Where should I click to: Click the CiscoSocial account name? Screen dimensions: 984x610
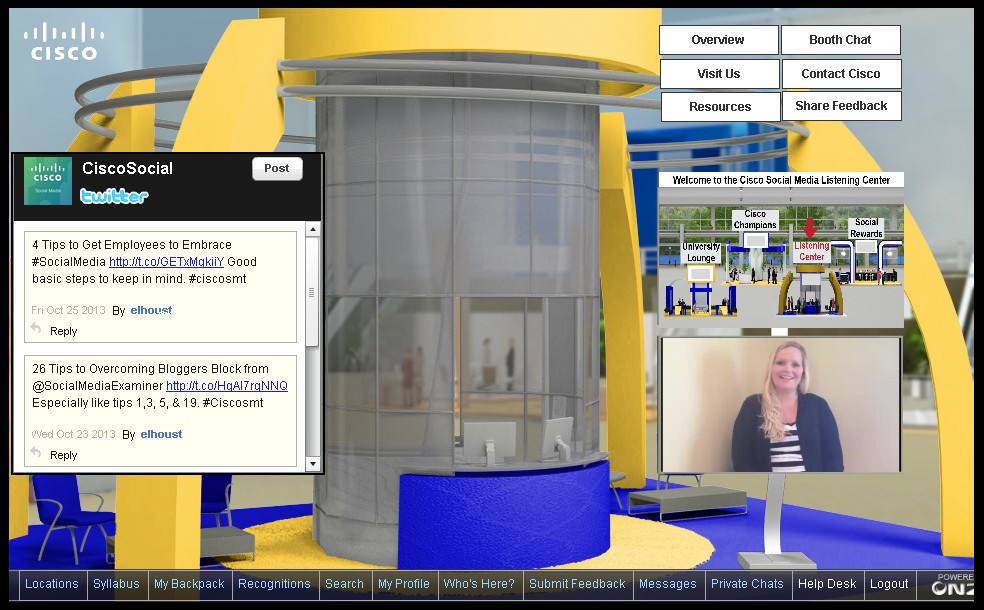pyautogui.click(x=127, y=168)
